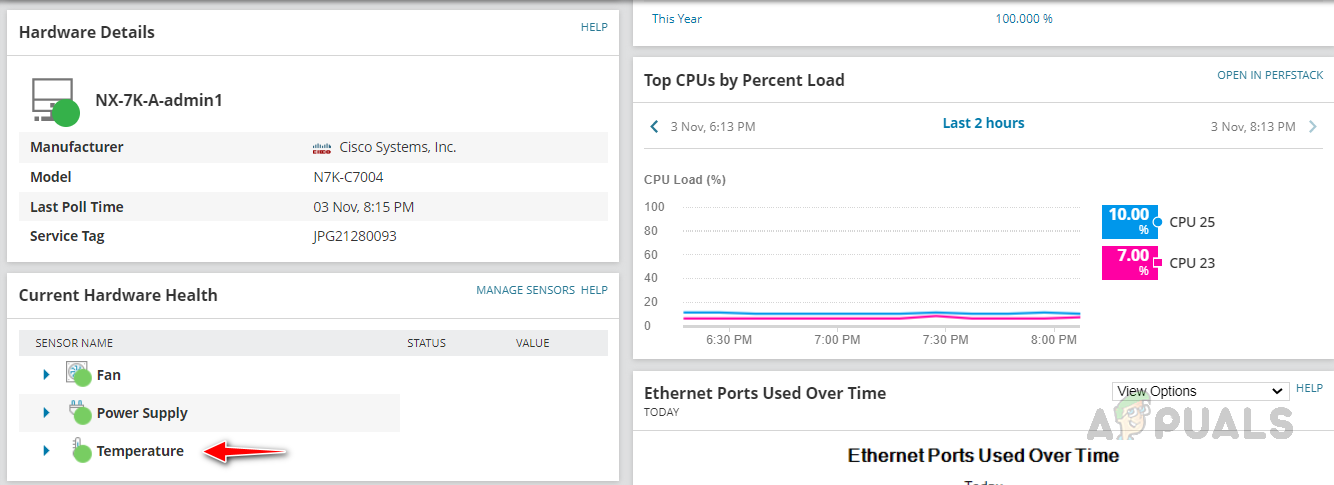Click the CPU 23 pink legend swatch
Screen dimensions: 1334x485
[x=1129, y=263]
